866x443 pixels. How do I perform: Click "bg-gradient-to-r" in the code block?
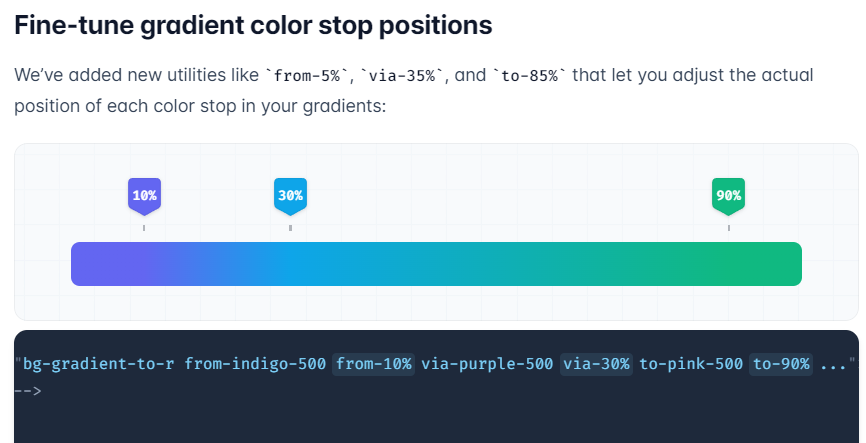(x=99, y=364)
